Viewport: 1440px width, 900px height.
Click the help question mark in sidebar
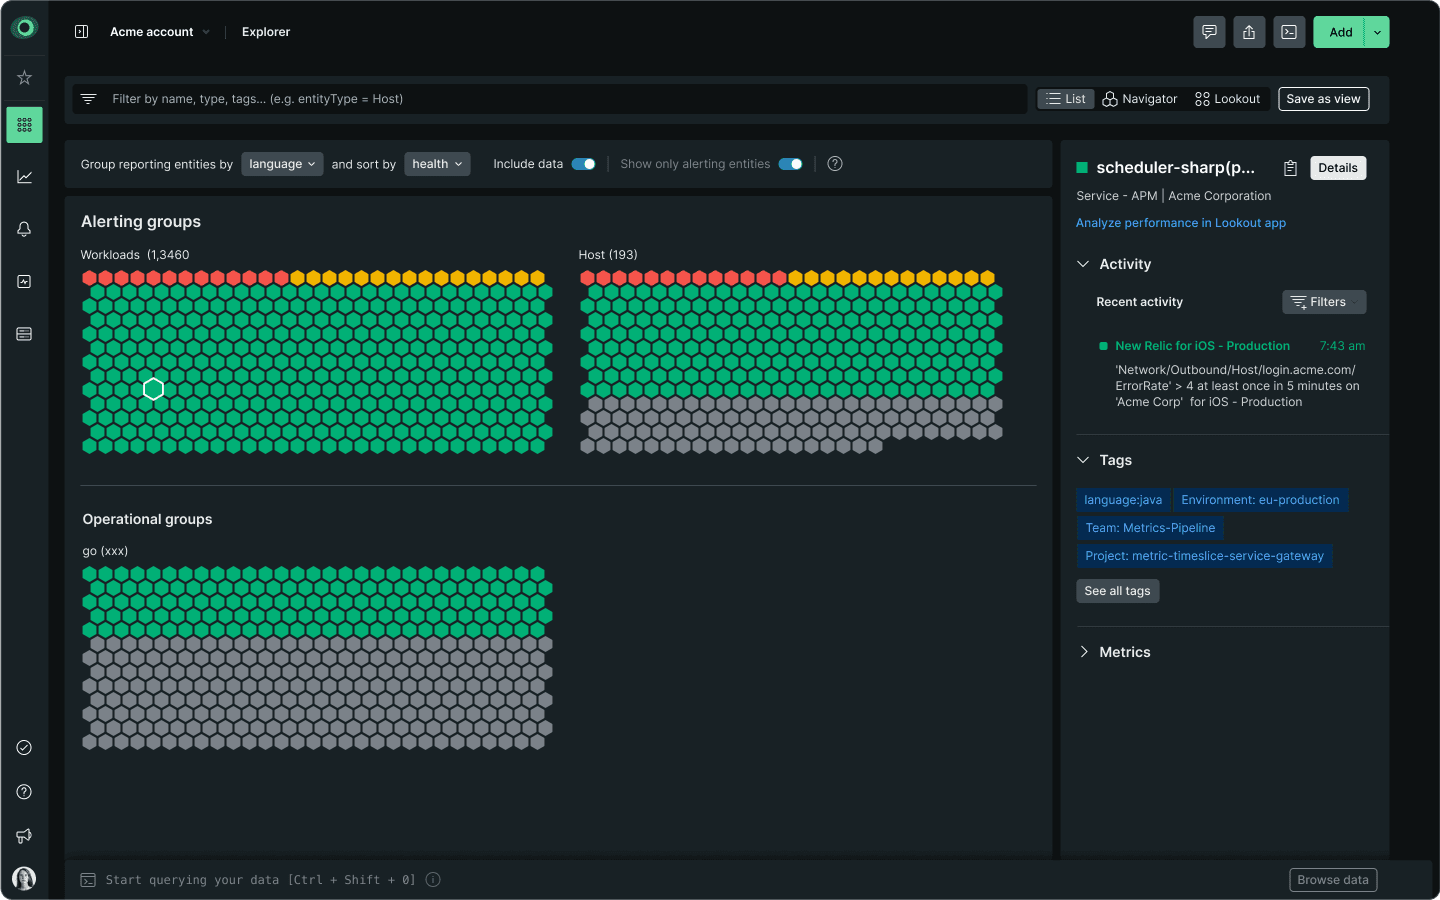coord(24,792)
